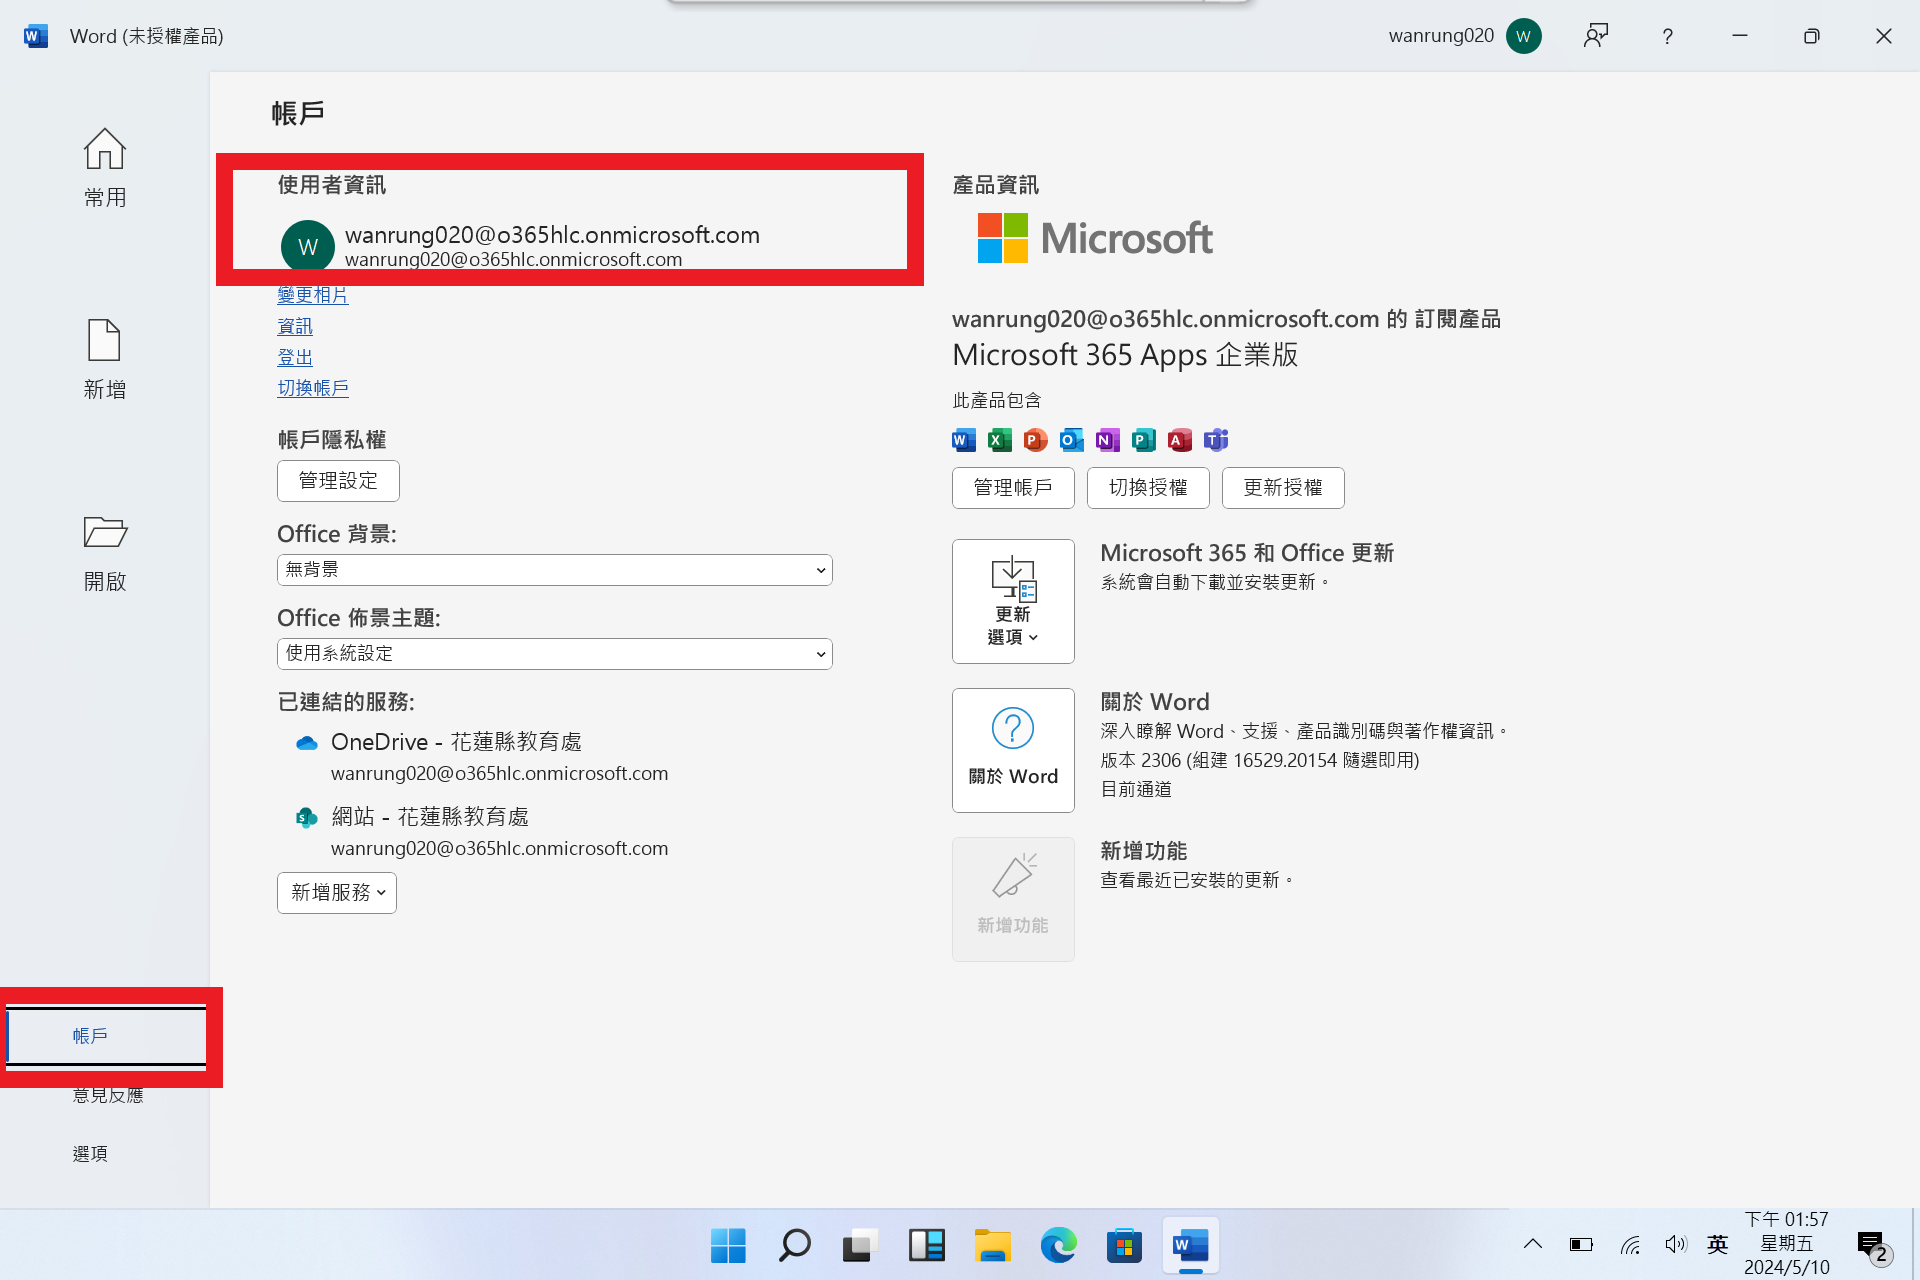The width and height of the screenshot is (1920, 1280).
Task: Open the Update Options (更新選項) button
Action: pos(1012,601)
